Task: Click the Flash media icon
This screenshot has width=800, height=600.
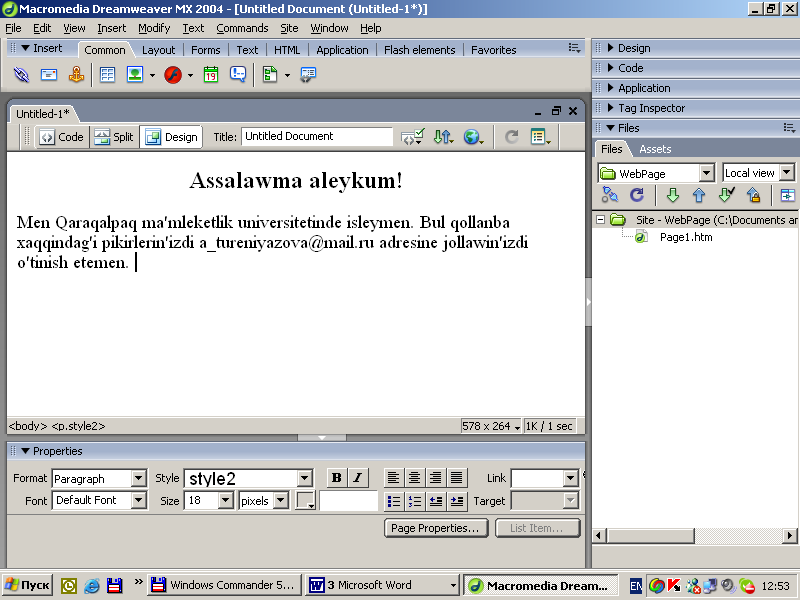Action: click(173, 75)
